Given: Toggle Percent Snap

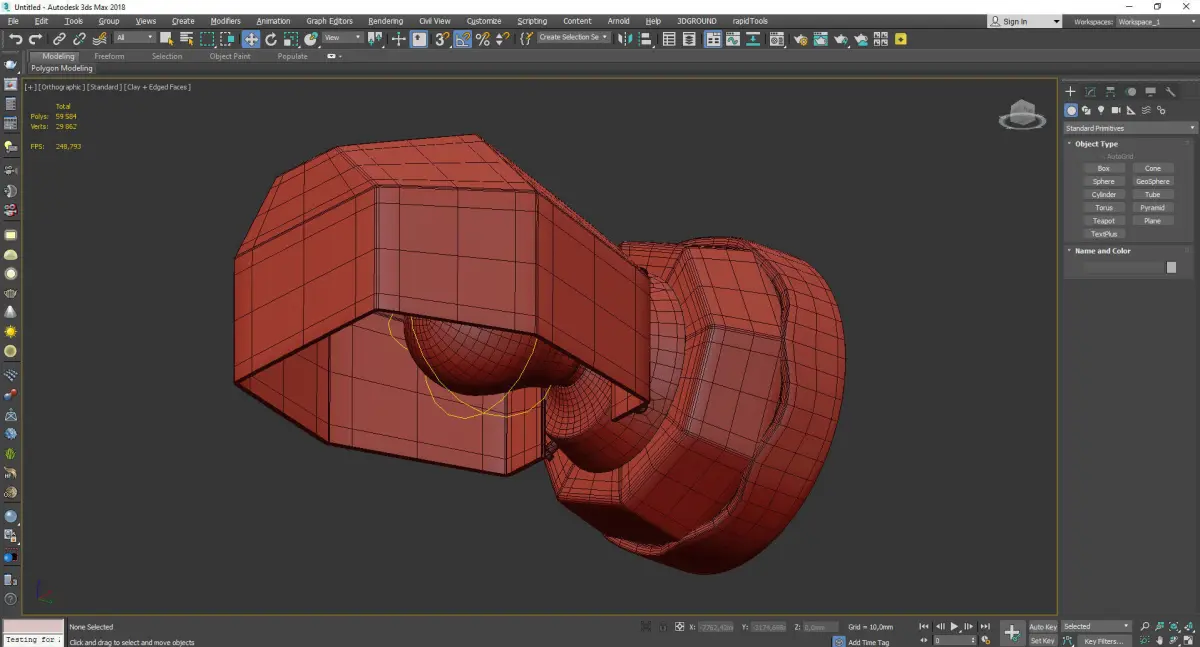Looking at the screenshot, I should [483, 39].
